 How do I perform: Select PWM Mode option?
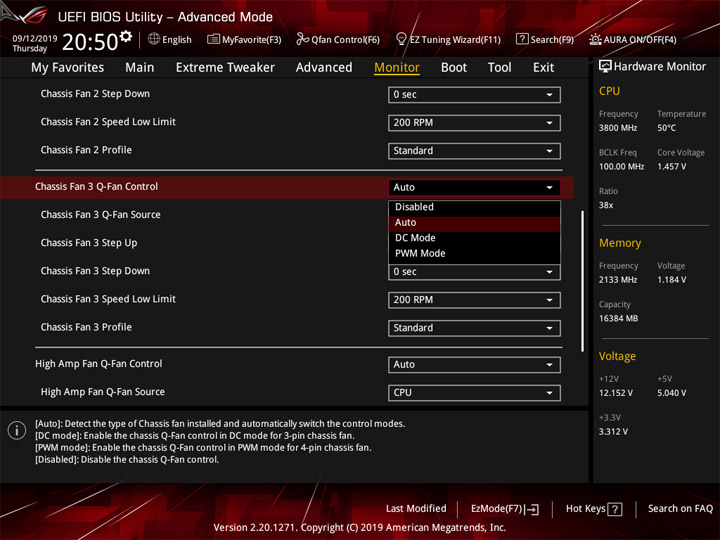pos(474,253)
